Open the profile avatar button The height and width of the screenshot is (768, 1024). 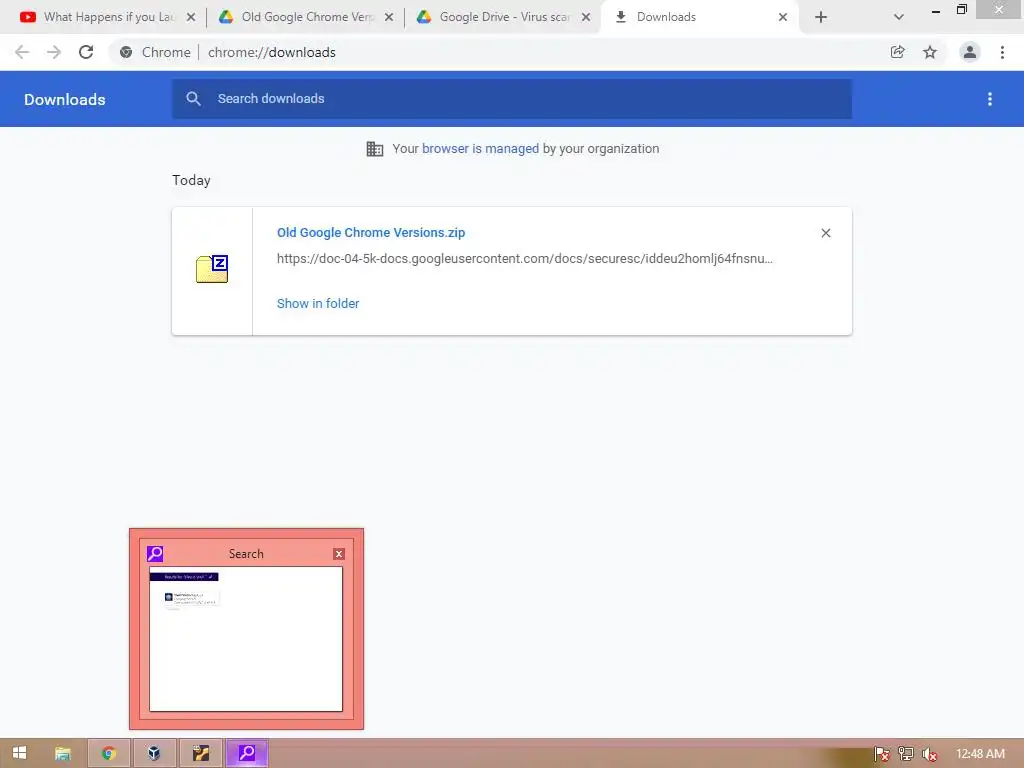(x=970, y=52)
